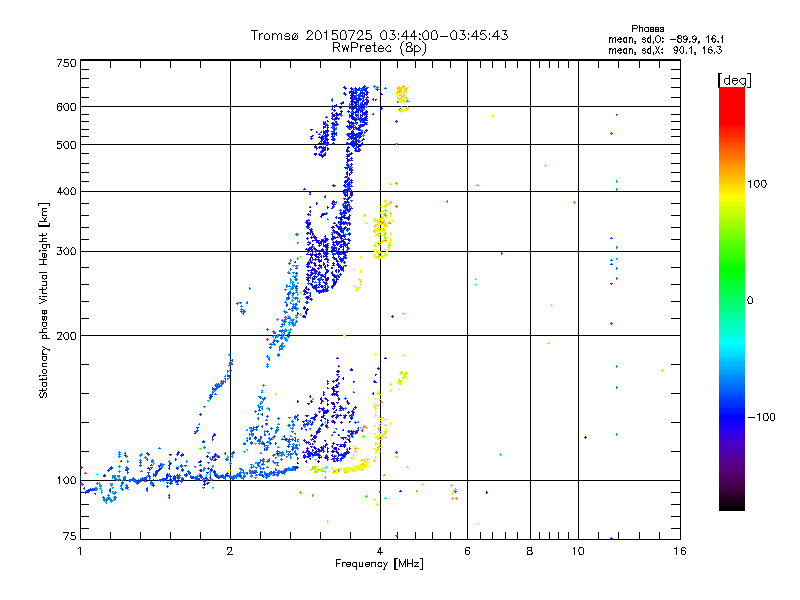
Task: Click the y-axis tick label '300'
Action: 67,251
